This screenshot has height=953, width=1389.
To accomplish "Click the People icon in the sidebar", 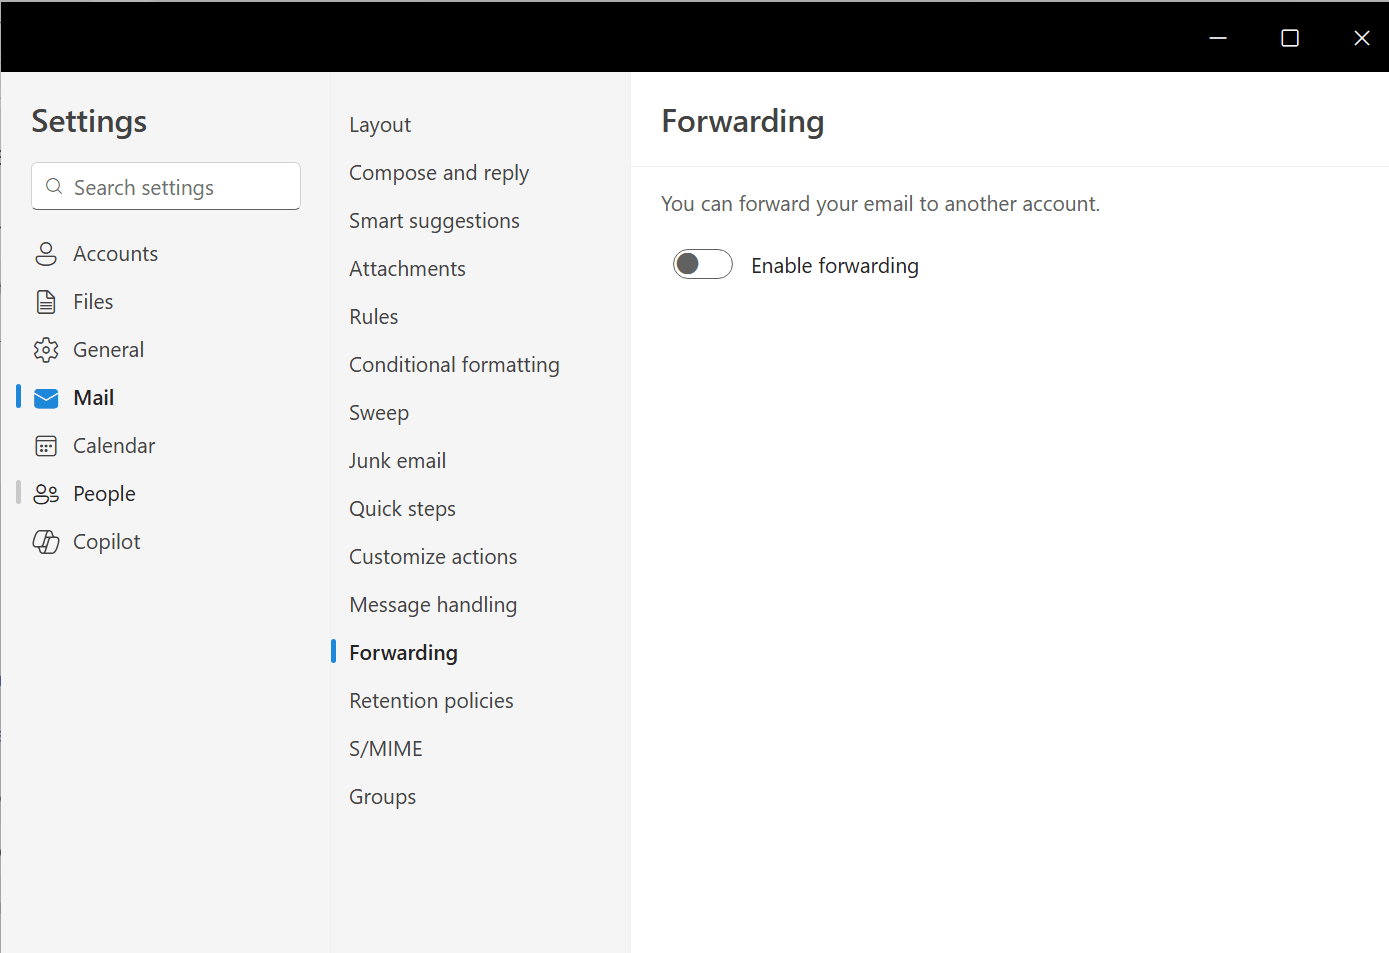I will tap(46, 493).
